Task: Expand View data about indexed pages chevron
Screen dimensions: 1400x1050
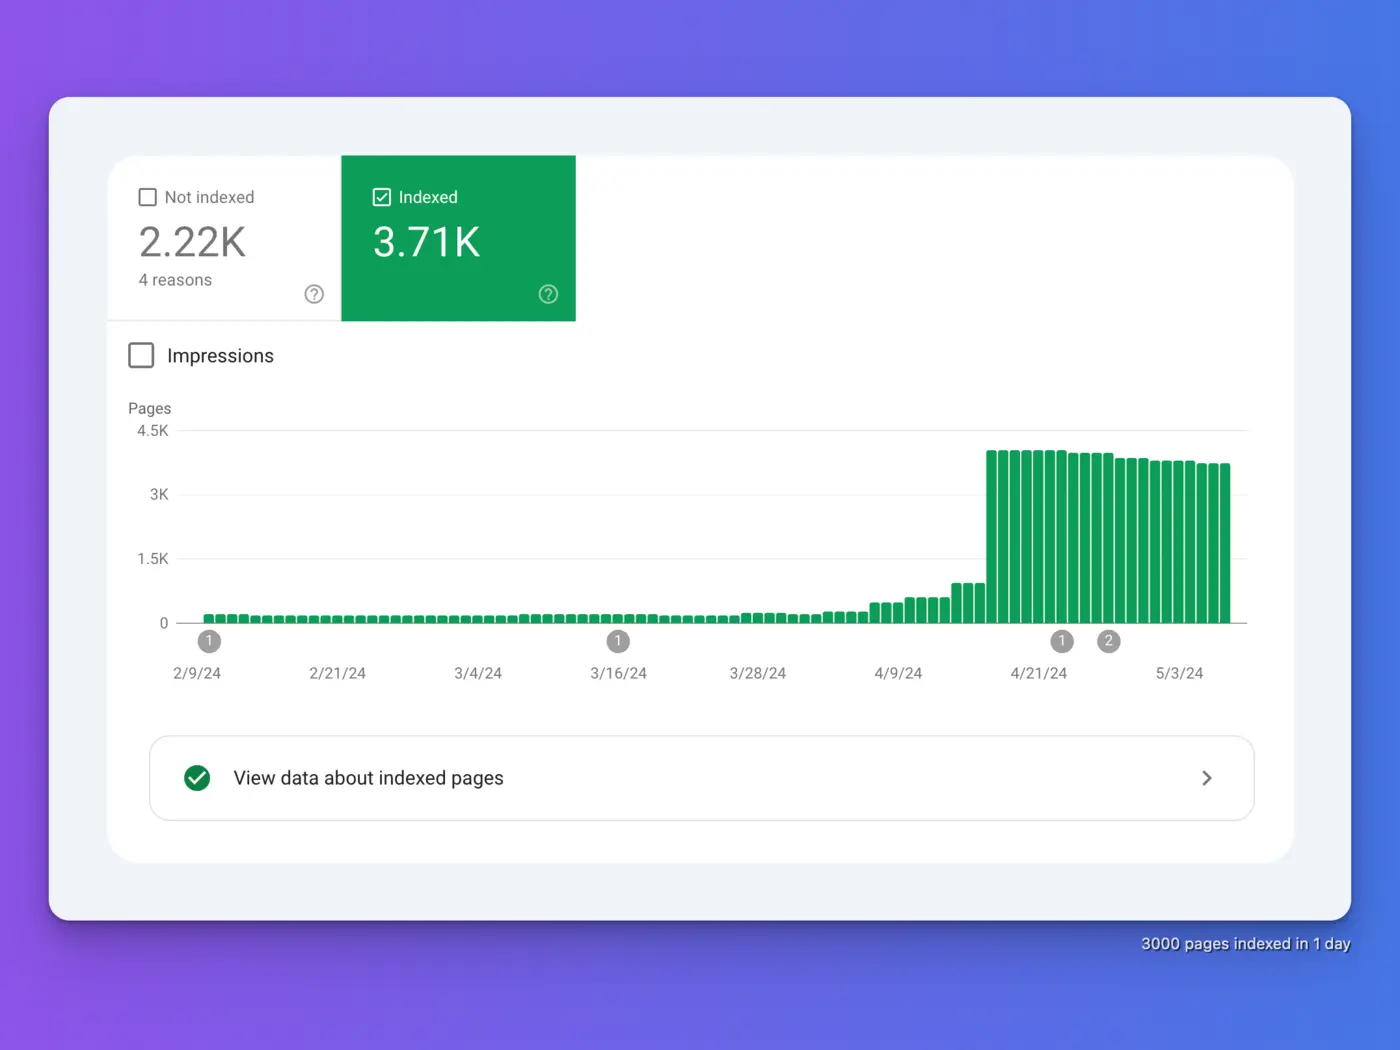Action: pyautogui.click(x=1207, y=778)
